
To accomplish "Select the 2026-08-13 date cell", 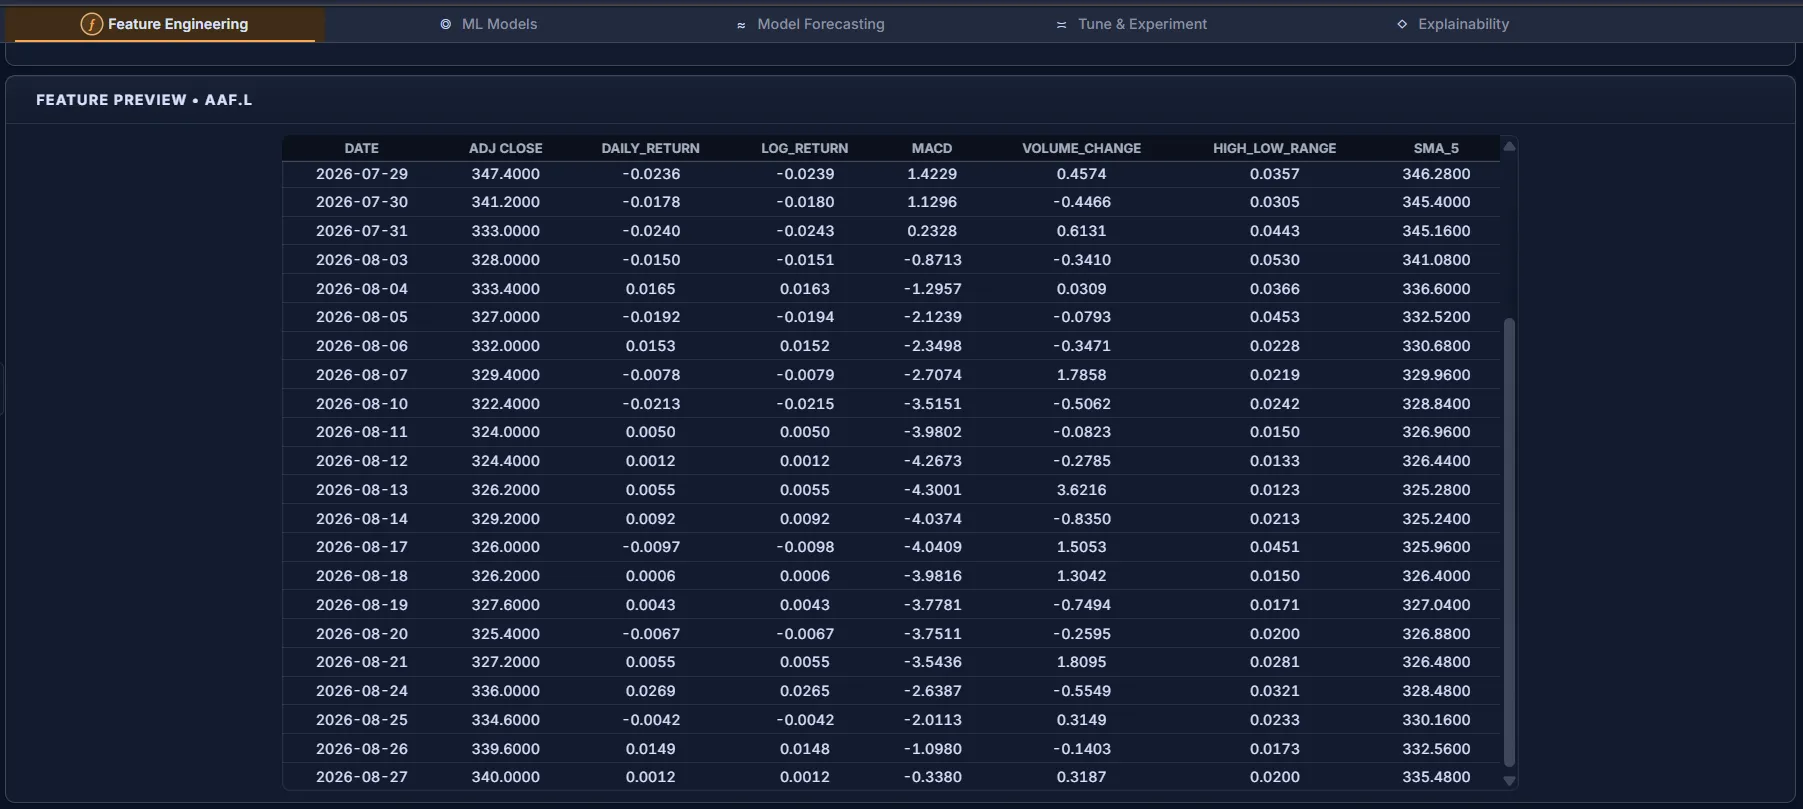I will coord(362,490).
